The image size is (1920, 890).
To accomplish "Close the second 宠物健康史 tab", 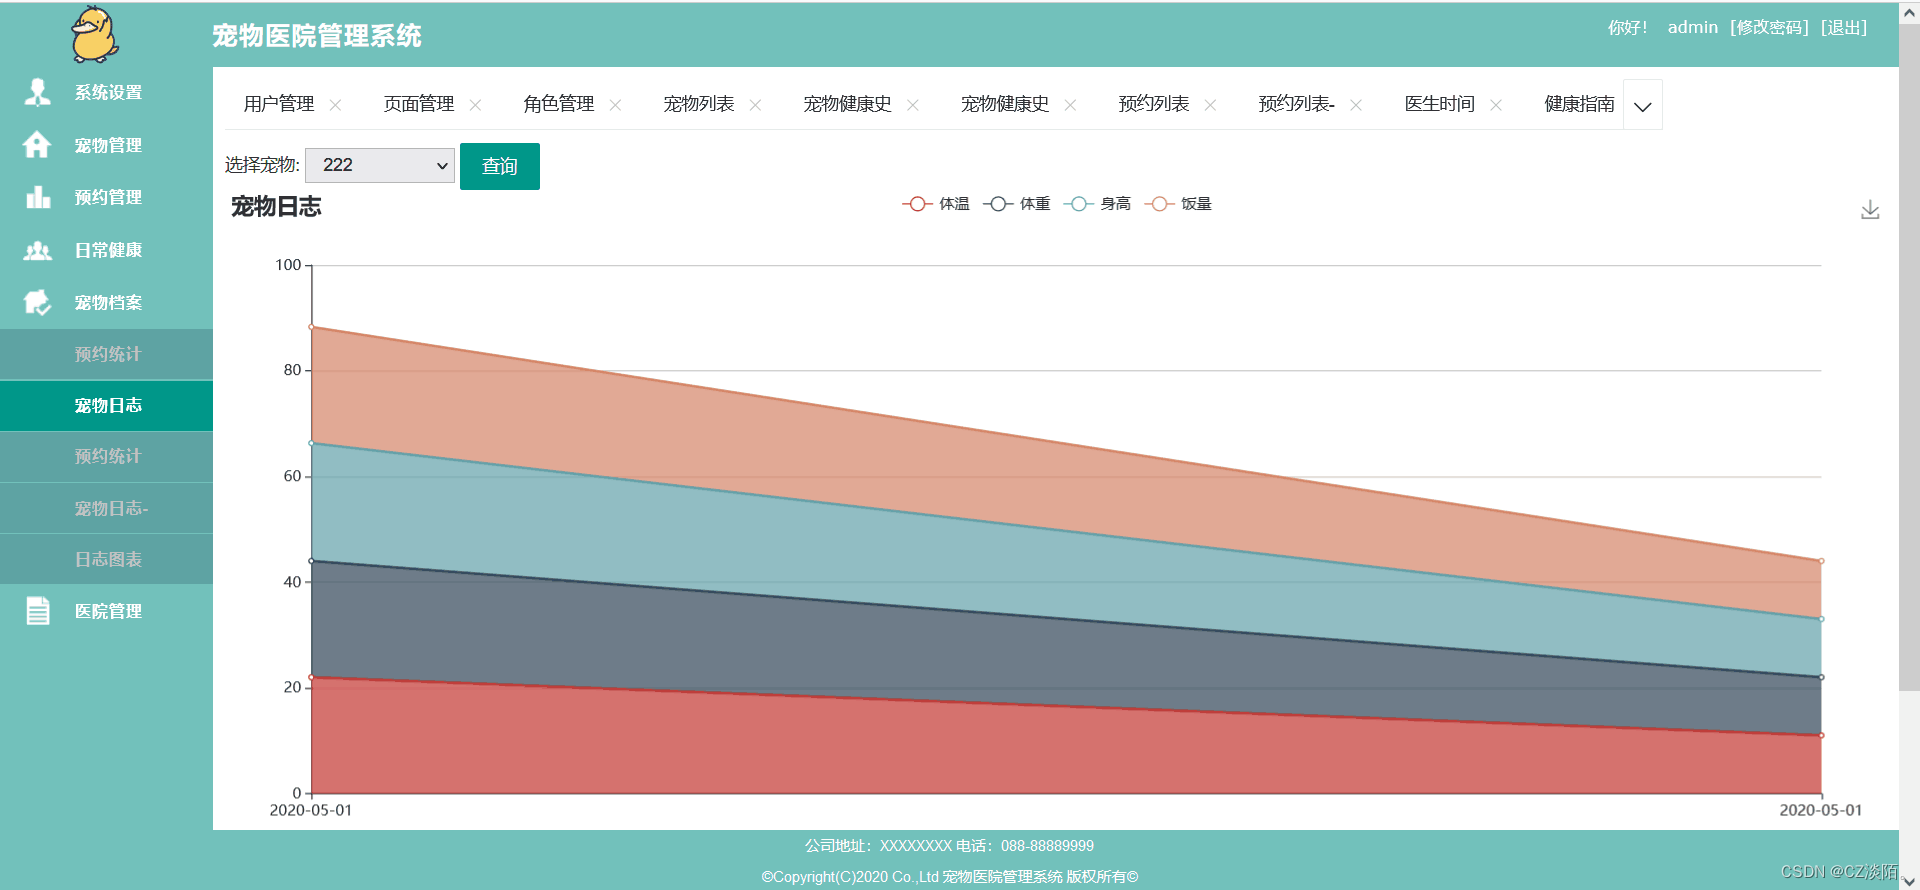I will tap(1070, 105).
